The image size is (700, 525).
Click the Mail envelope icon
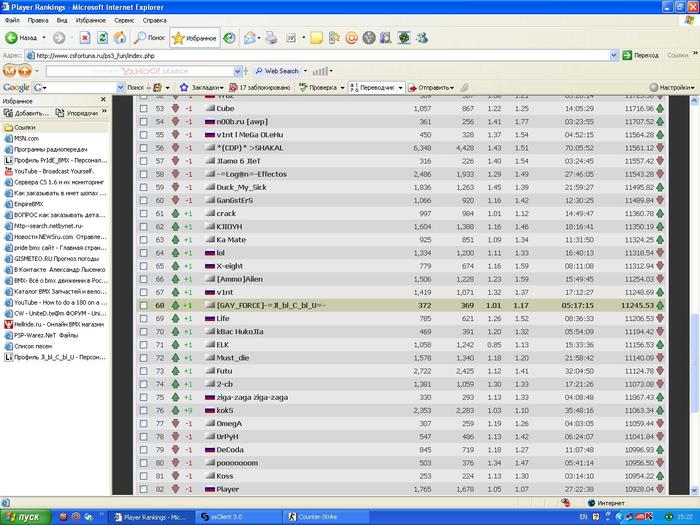point(249,38)
